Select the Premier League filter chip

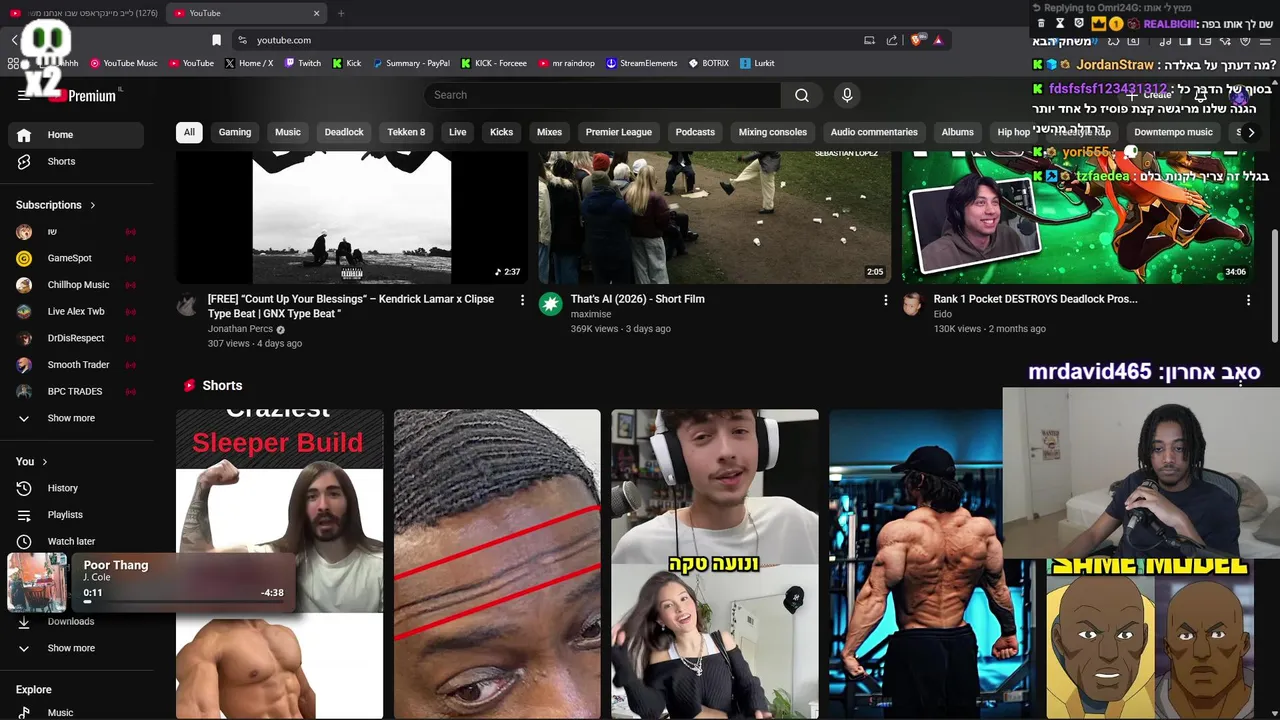point(619,132)
